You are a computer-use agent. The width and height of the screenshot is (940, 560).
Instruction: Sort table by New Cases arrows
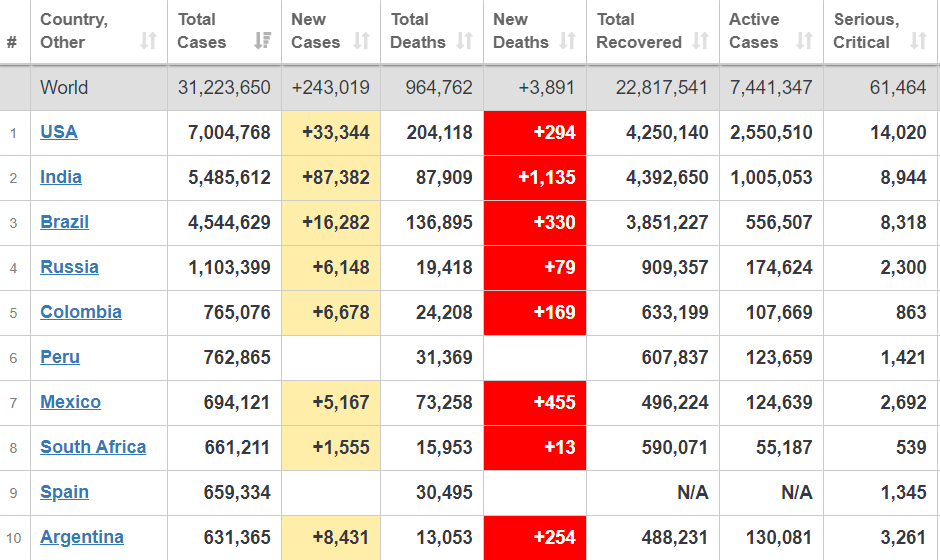pos(362,42)
